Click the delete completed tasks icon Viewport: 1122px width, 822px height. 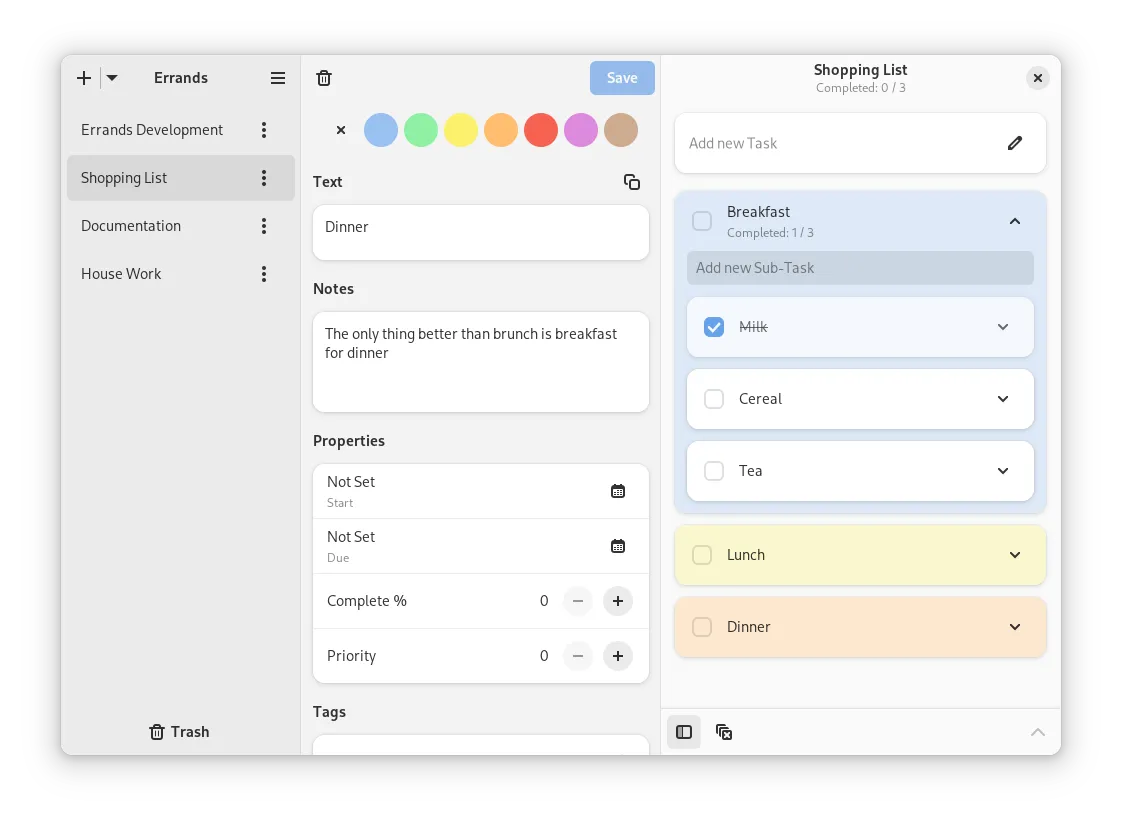point(724,732)
